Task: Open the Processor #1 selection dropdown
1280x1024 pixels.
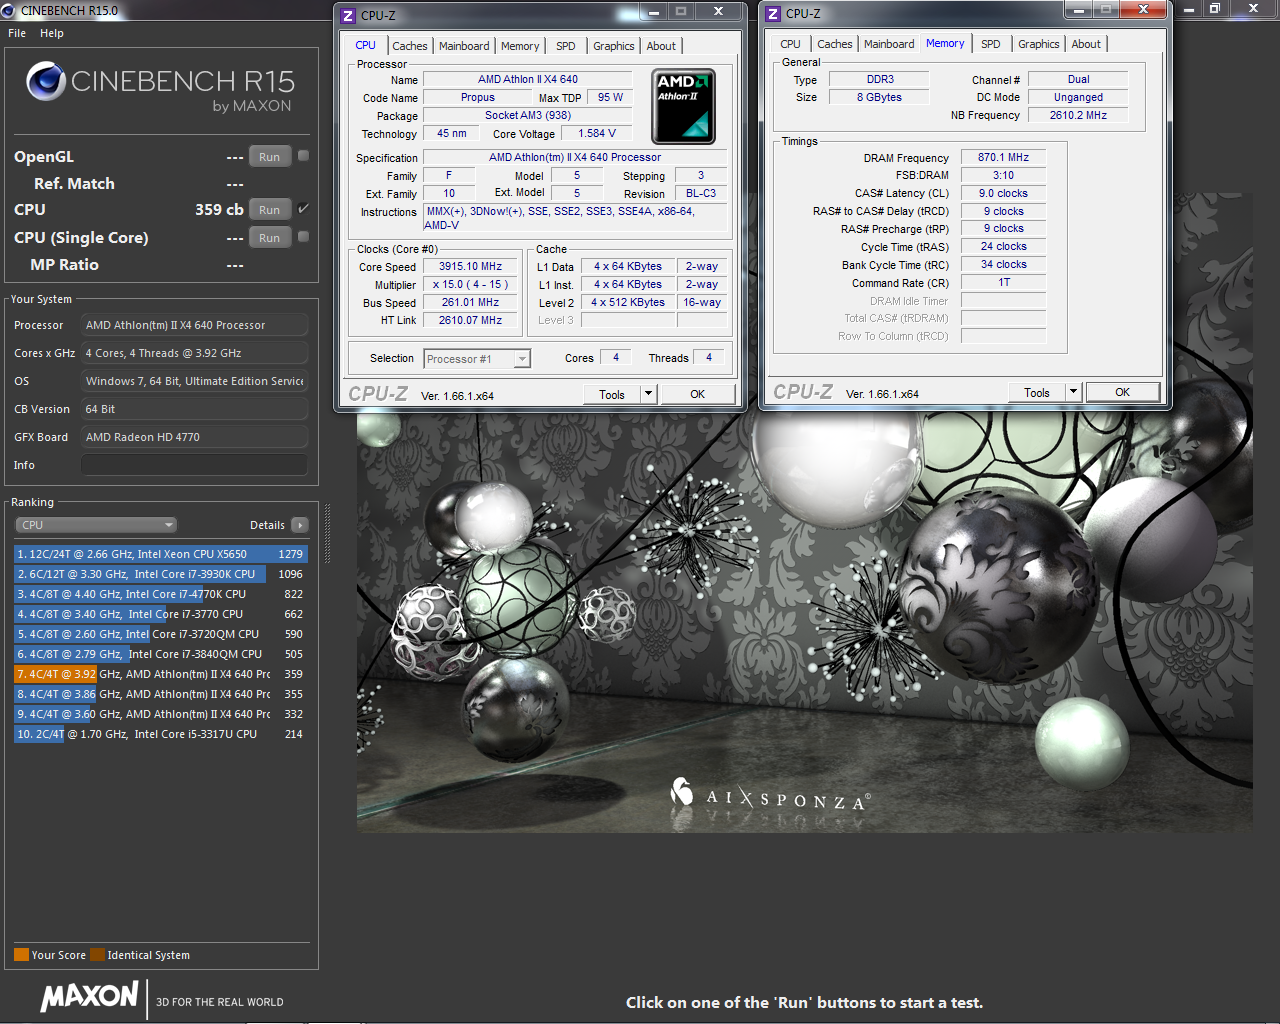Action: pyautogui.click(x=477, y=359)
